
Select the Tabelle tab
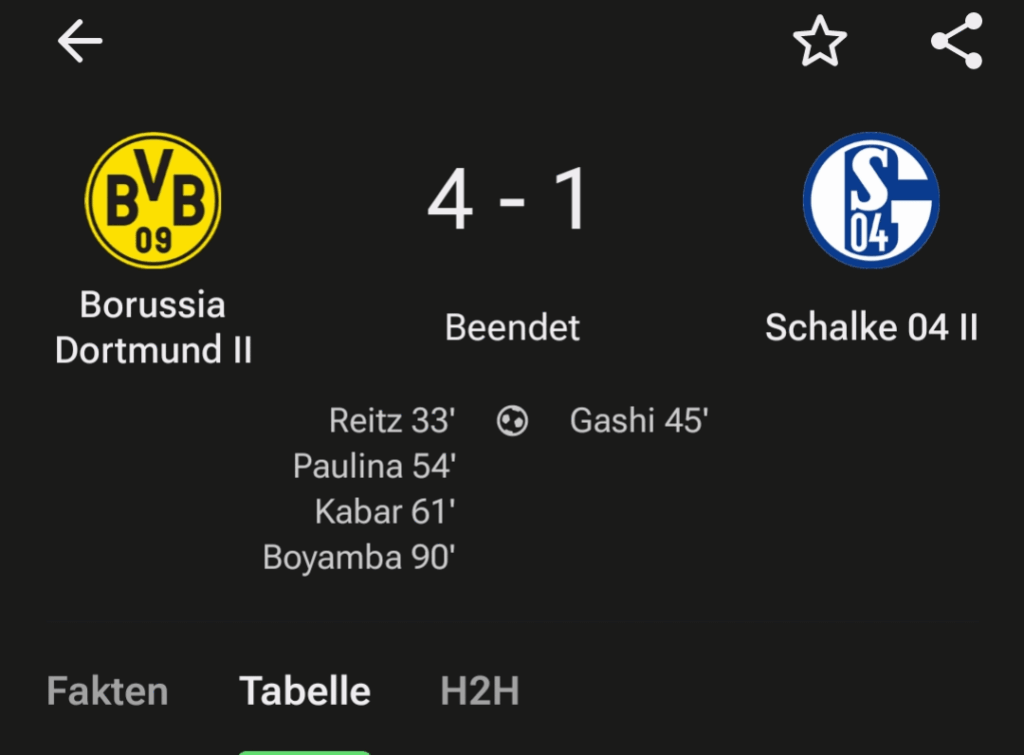[x=304, y=691]
